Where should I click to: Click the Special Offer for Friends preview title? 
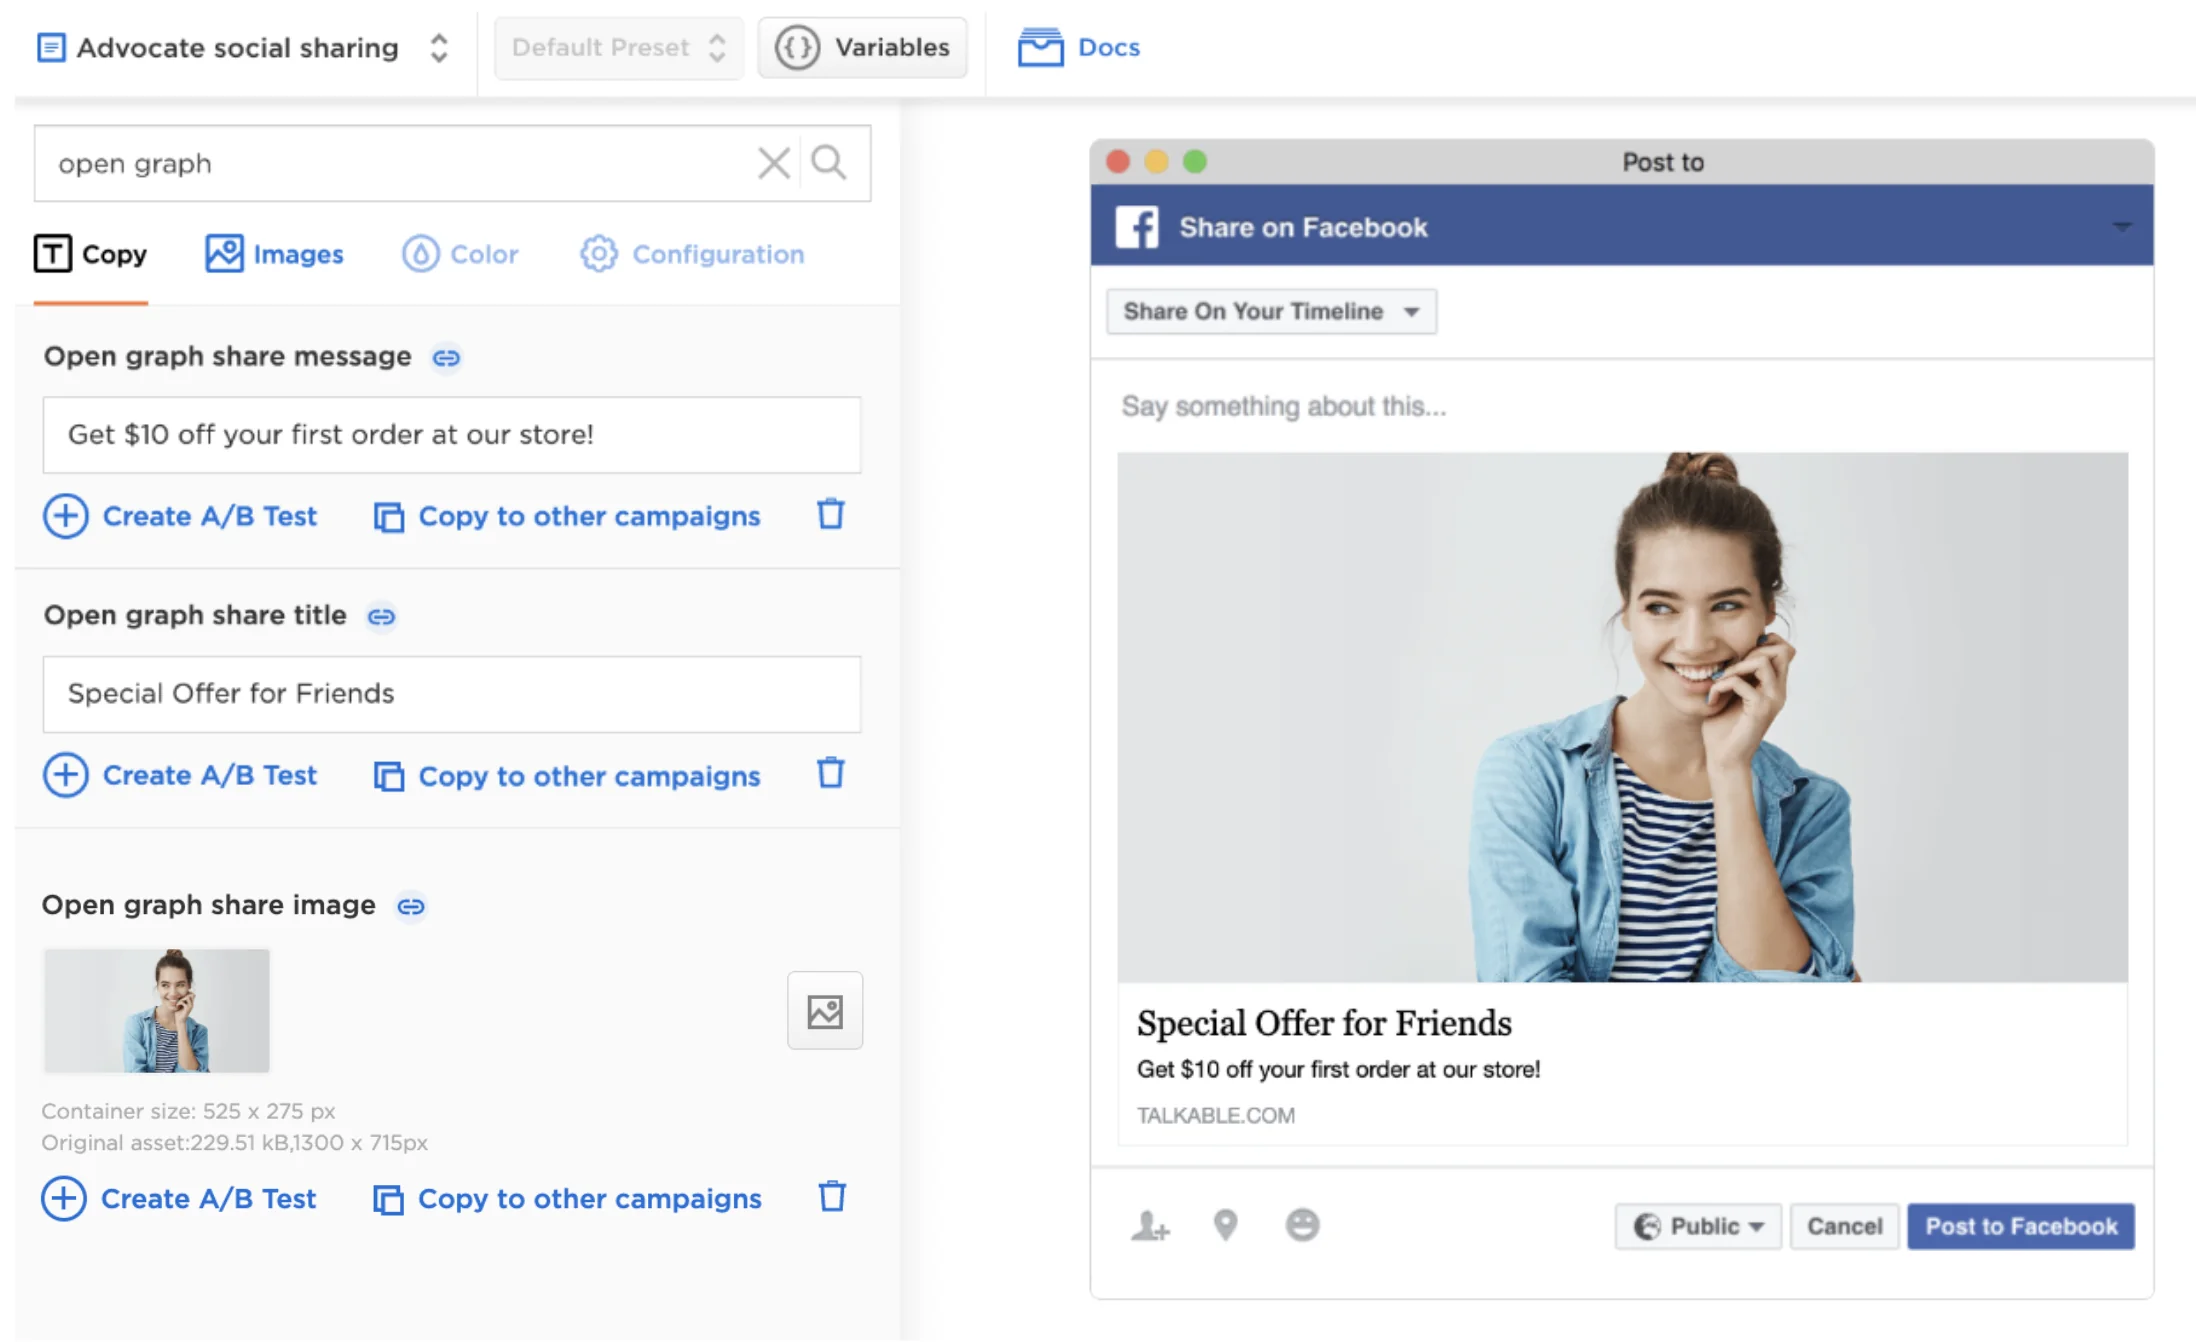pyautogui.click(x=1324, y=1023)
